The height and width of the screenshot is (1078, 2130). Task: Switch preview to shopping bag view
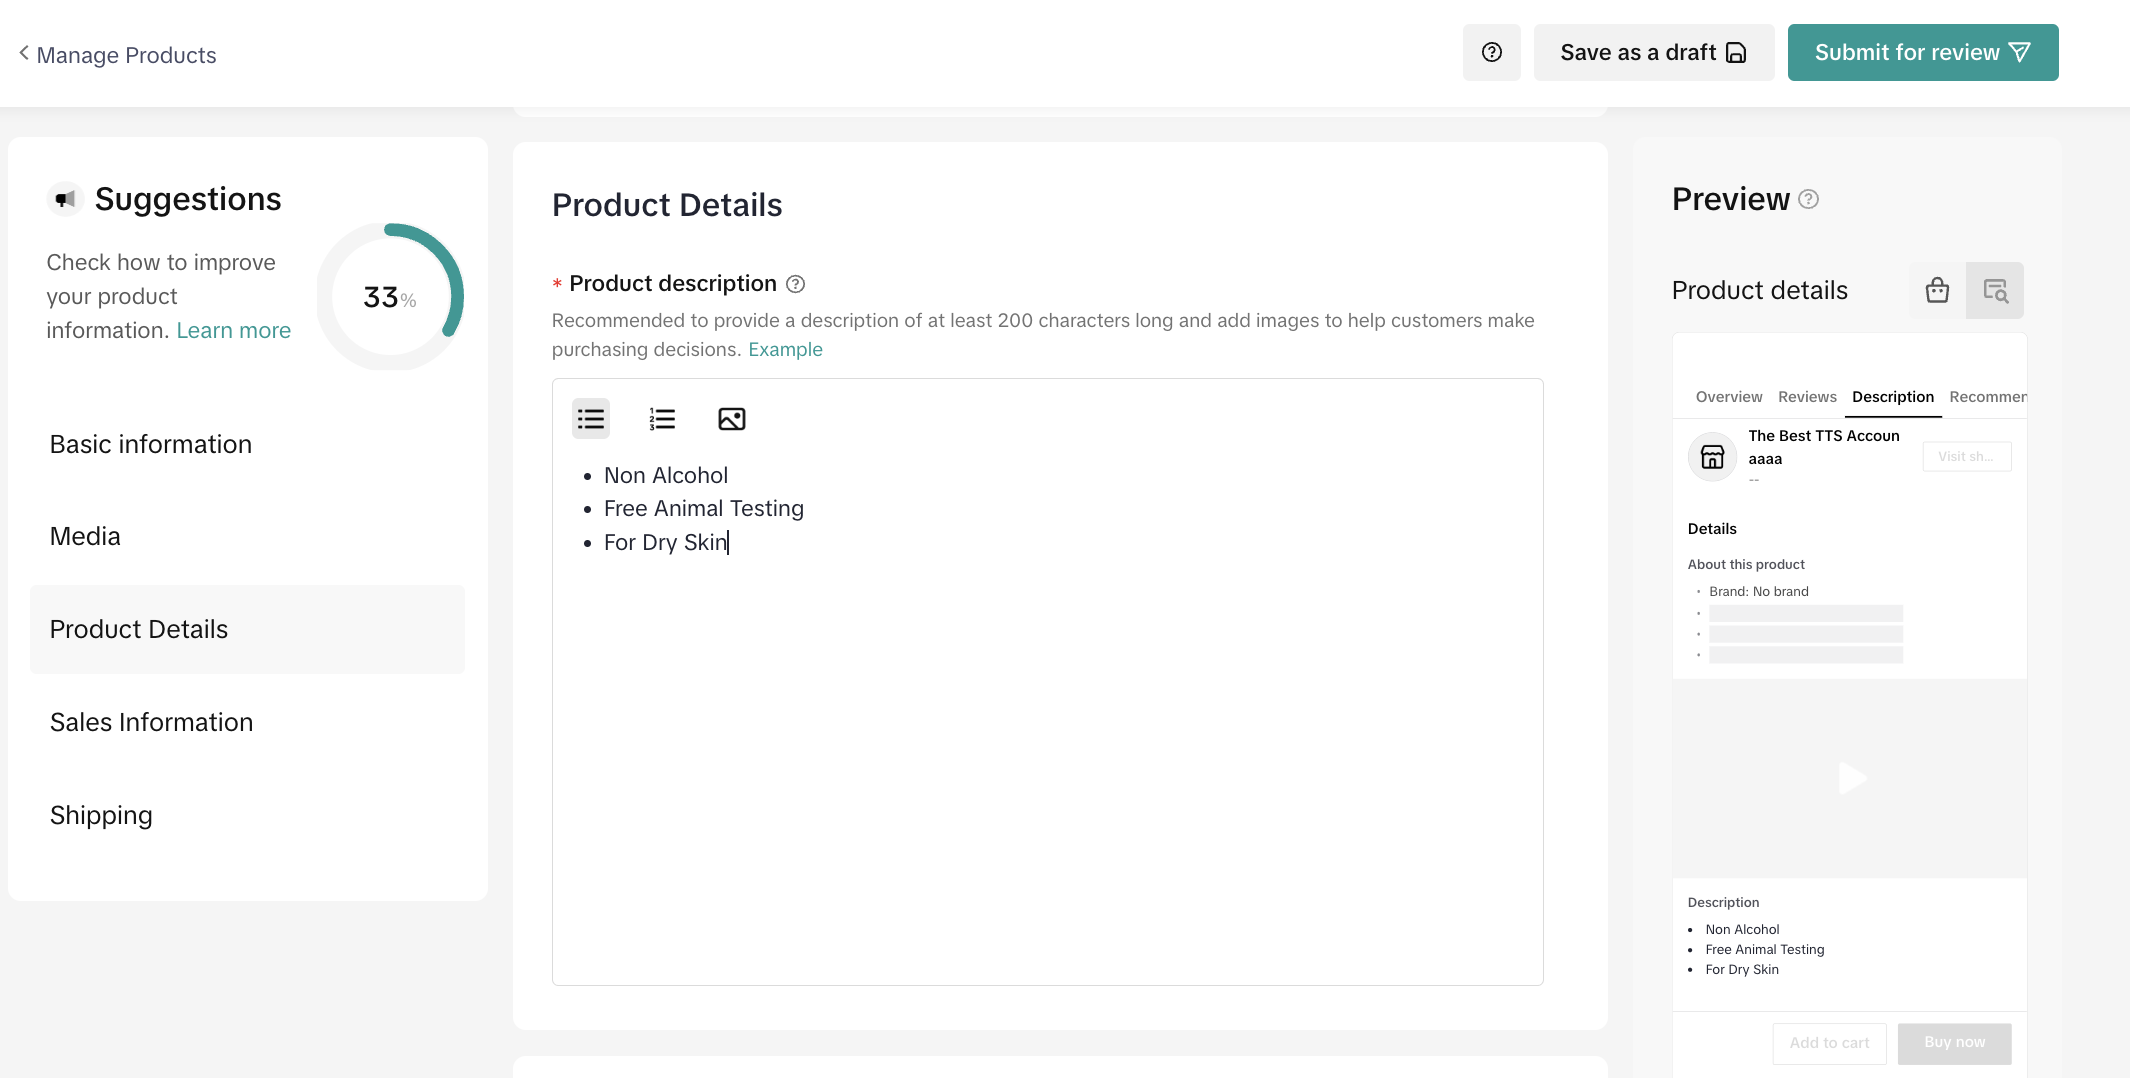coord(1937,290)
